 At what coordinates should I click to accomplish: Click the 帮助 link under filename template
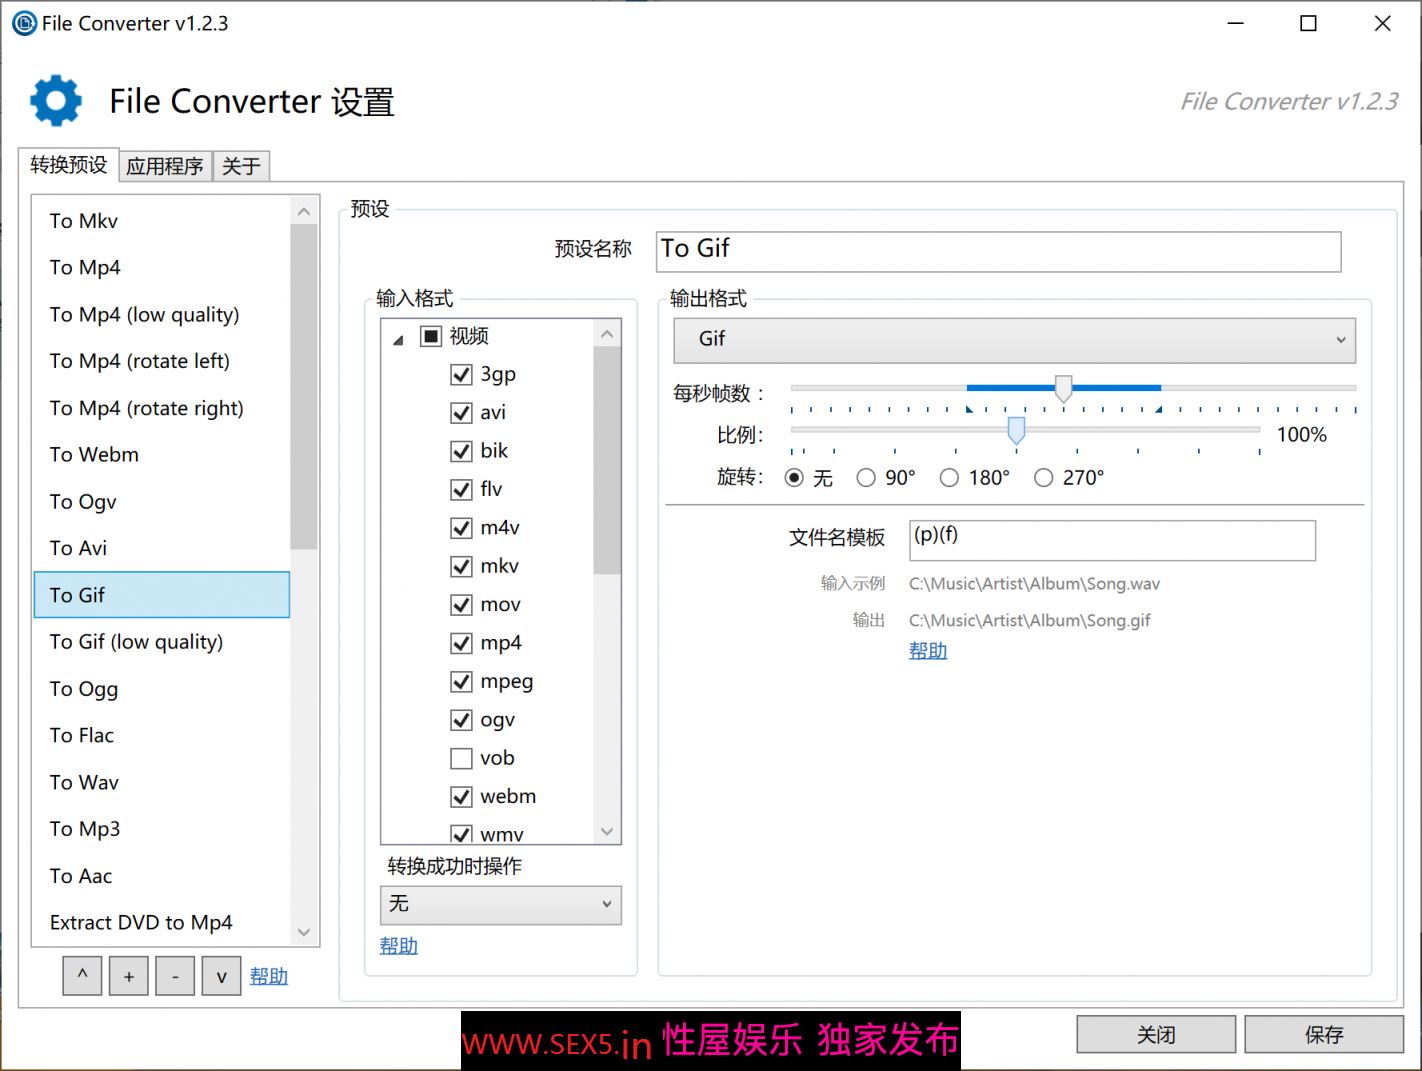pyautogui.click(x=927, y=651)
